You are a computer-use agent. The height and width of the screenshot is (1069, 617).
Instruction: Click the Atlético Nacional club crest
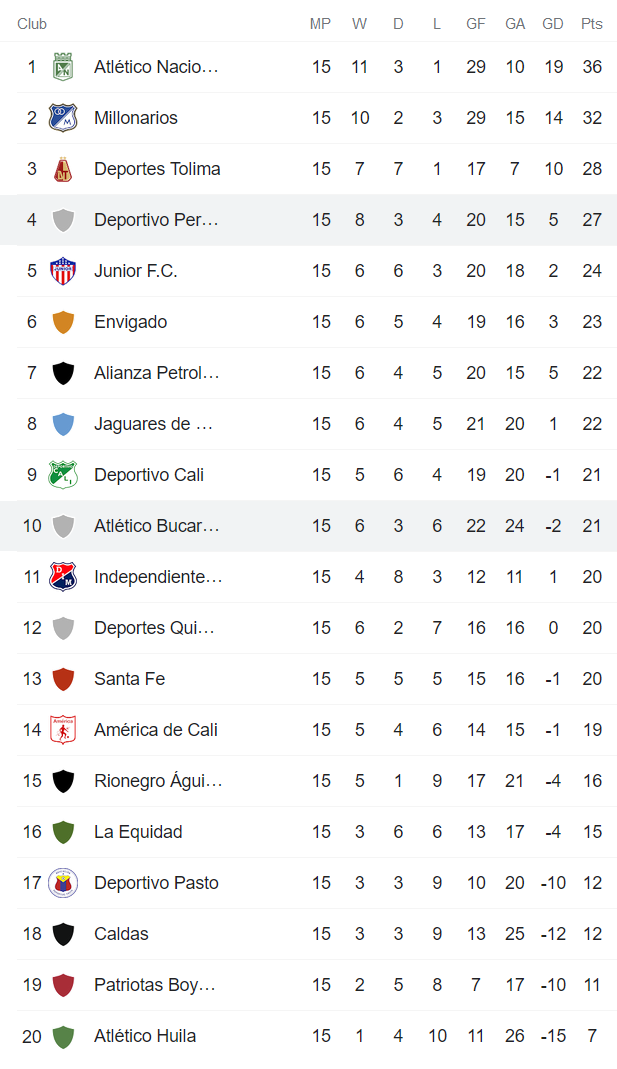point(63,67)
